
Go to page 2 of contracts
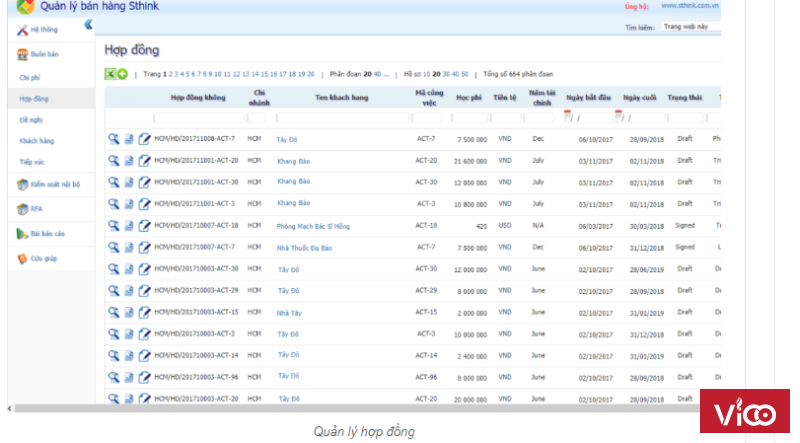click(x=170, y=74)
